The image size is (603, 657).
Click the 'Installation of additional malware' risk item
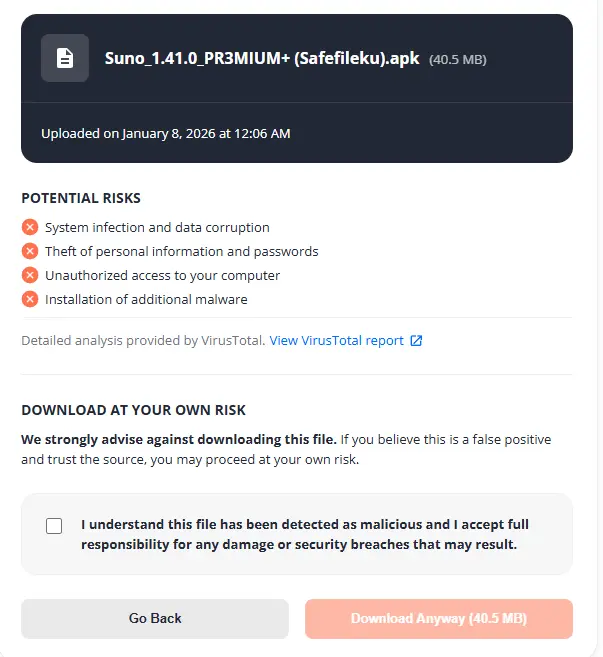pyautogui.click(x=146, y=299)
